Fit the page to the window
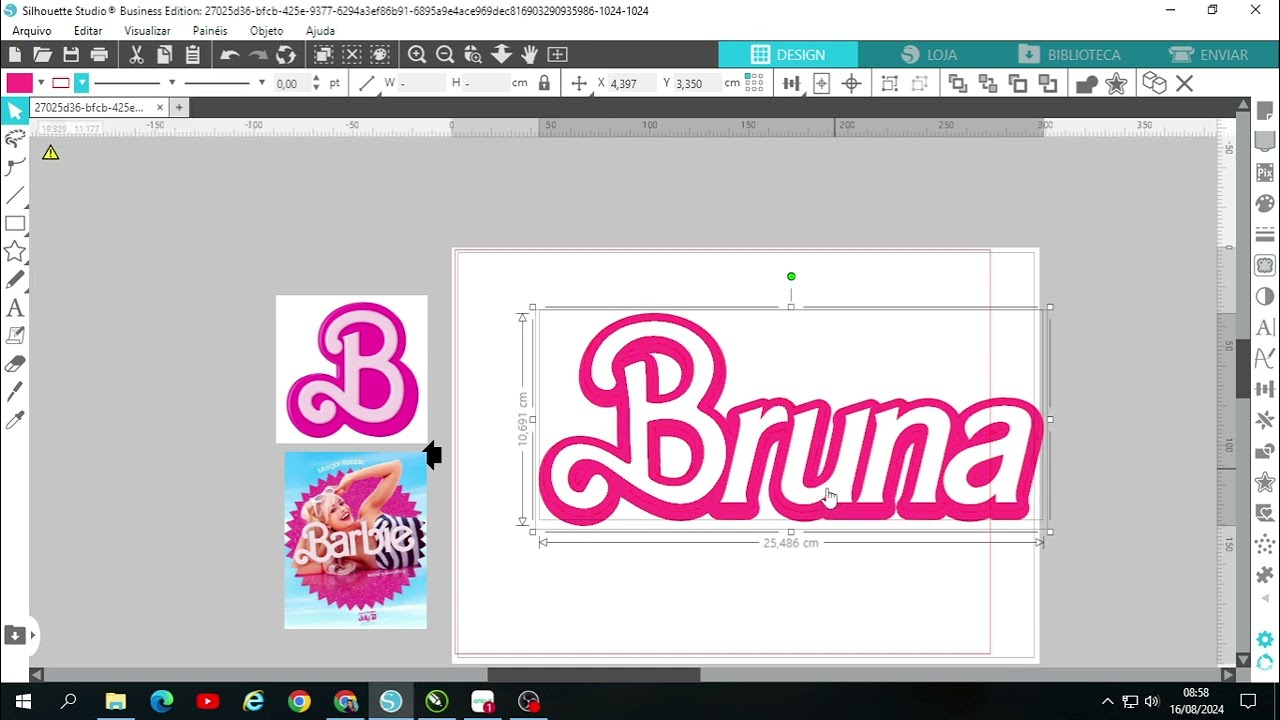The height and width of the screenshot is (720, 1280). pyautogui.click(x=557, y=54)
